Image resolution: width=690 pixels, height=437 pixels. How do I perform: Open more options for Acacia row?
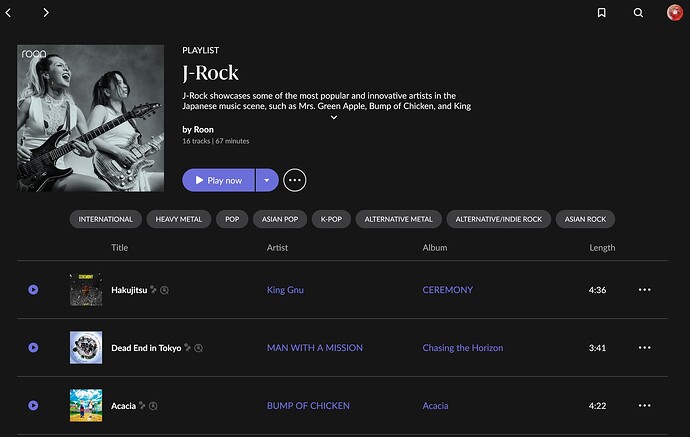click(x=644, y=406)
